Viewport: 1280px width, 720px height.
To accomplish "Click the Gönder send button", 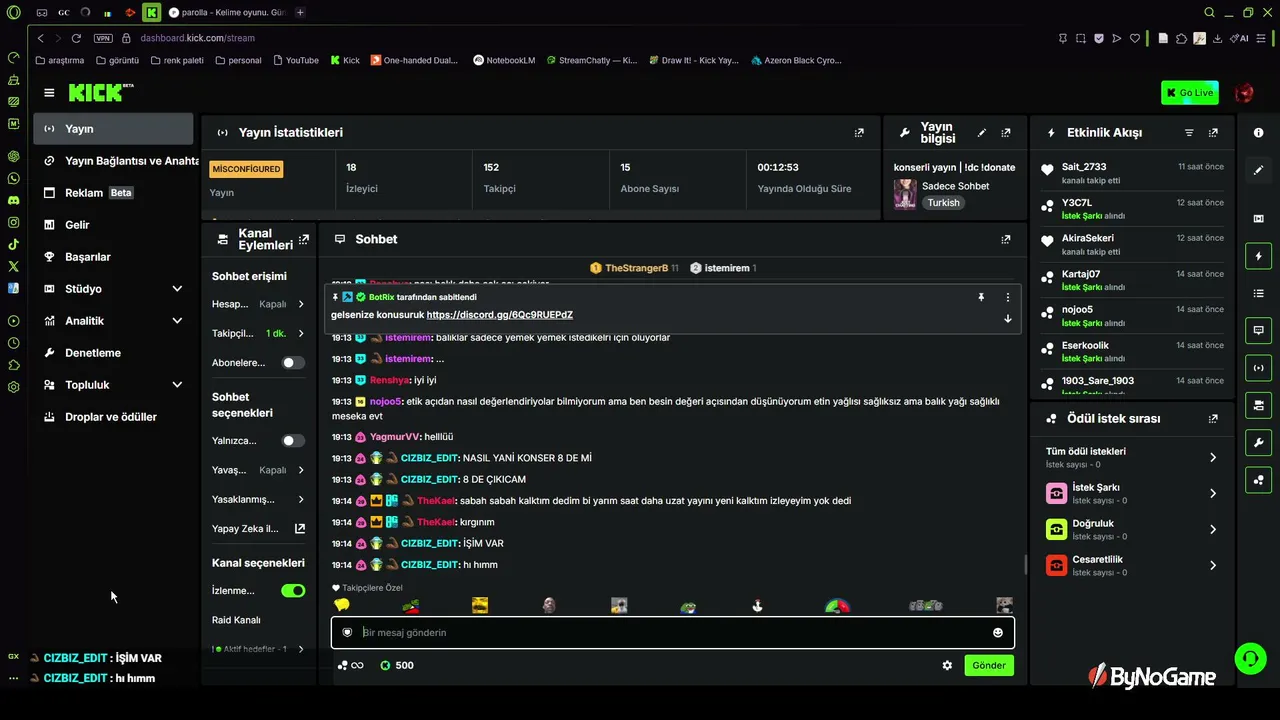I will [x=989, y=665].
